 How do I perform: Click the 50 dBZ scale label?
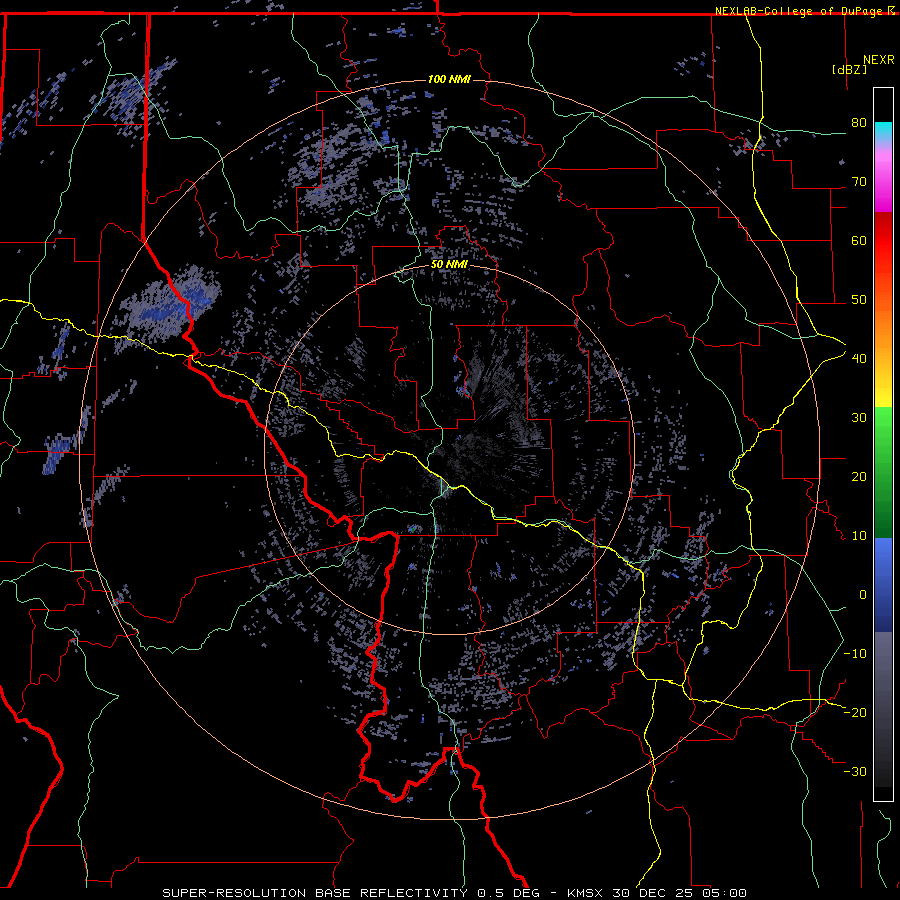[x=859, y=300]
